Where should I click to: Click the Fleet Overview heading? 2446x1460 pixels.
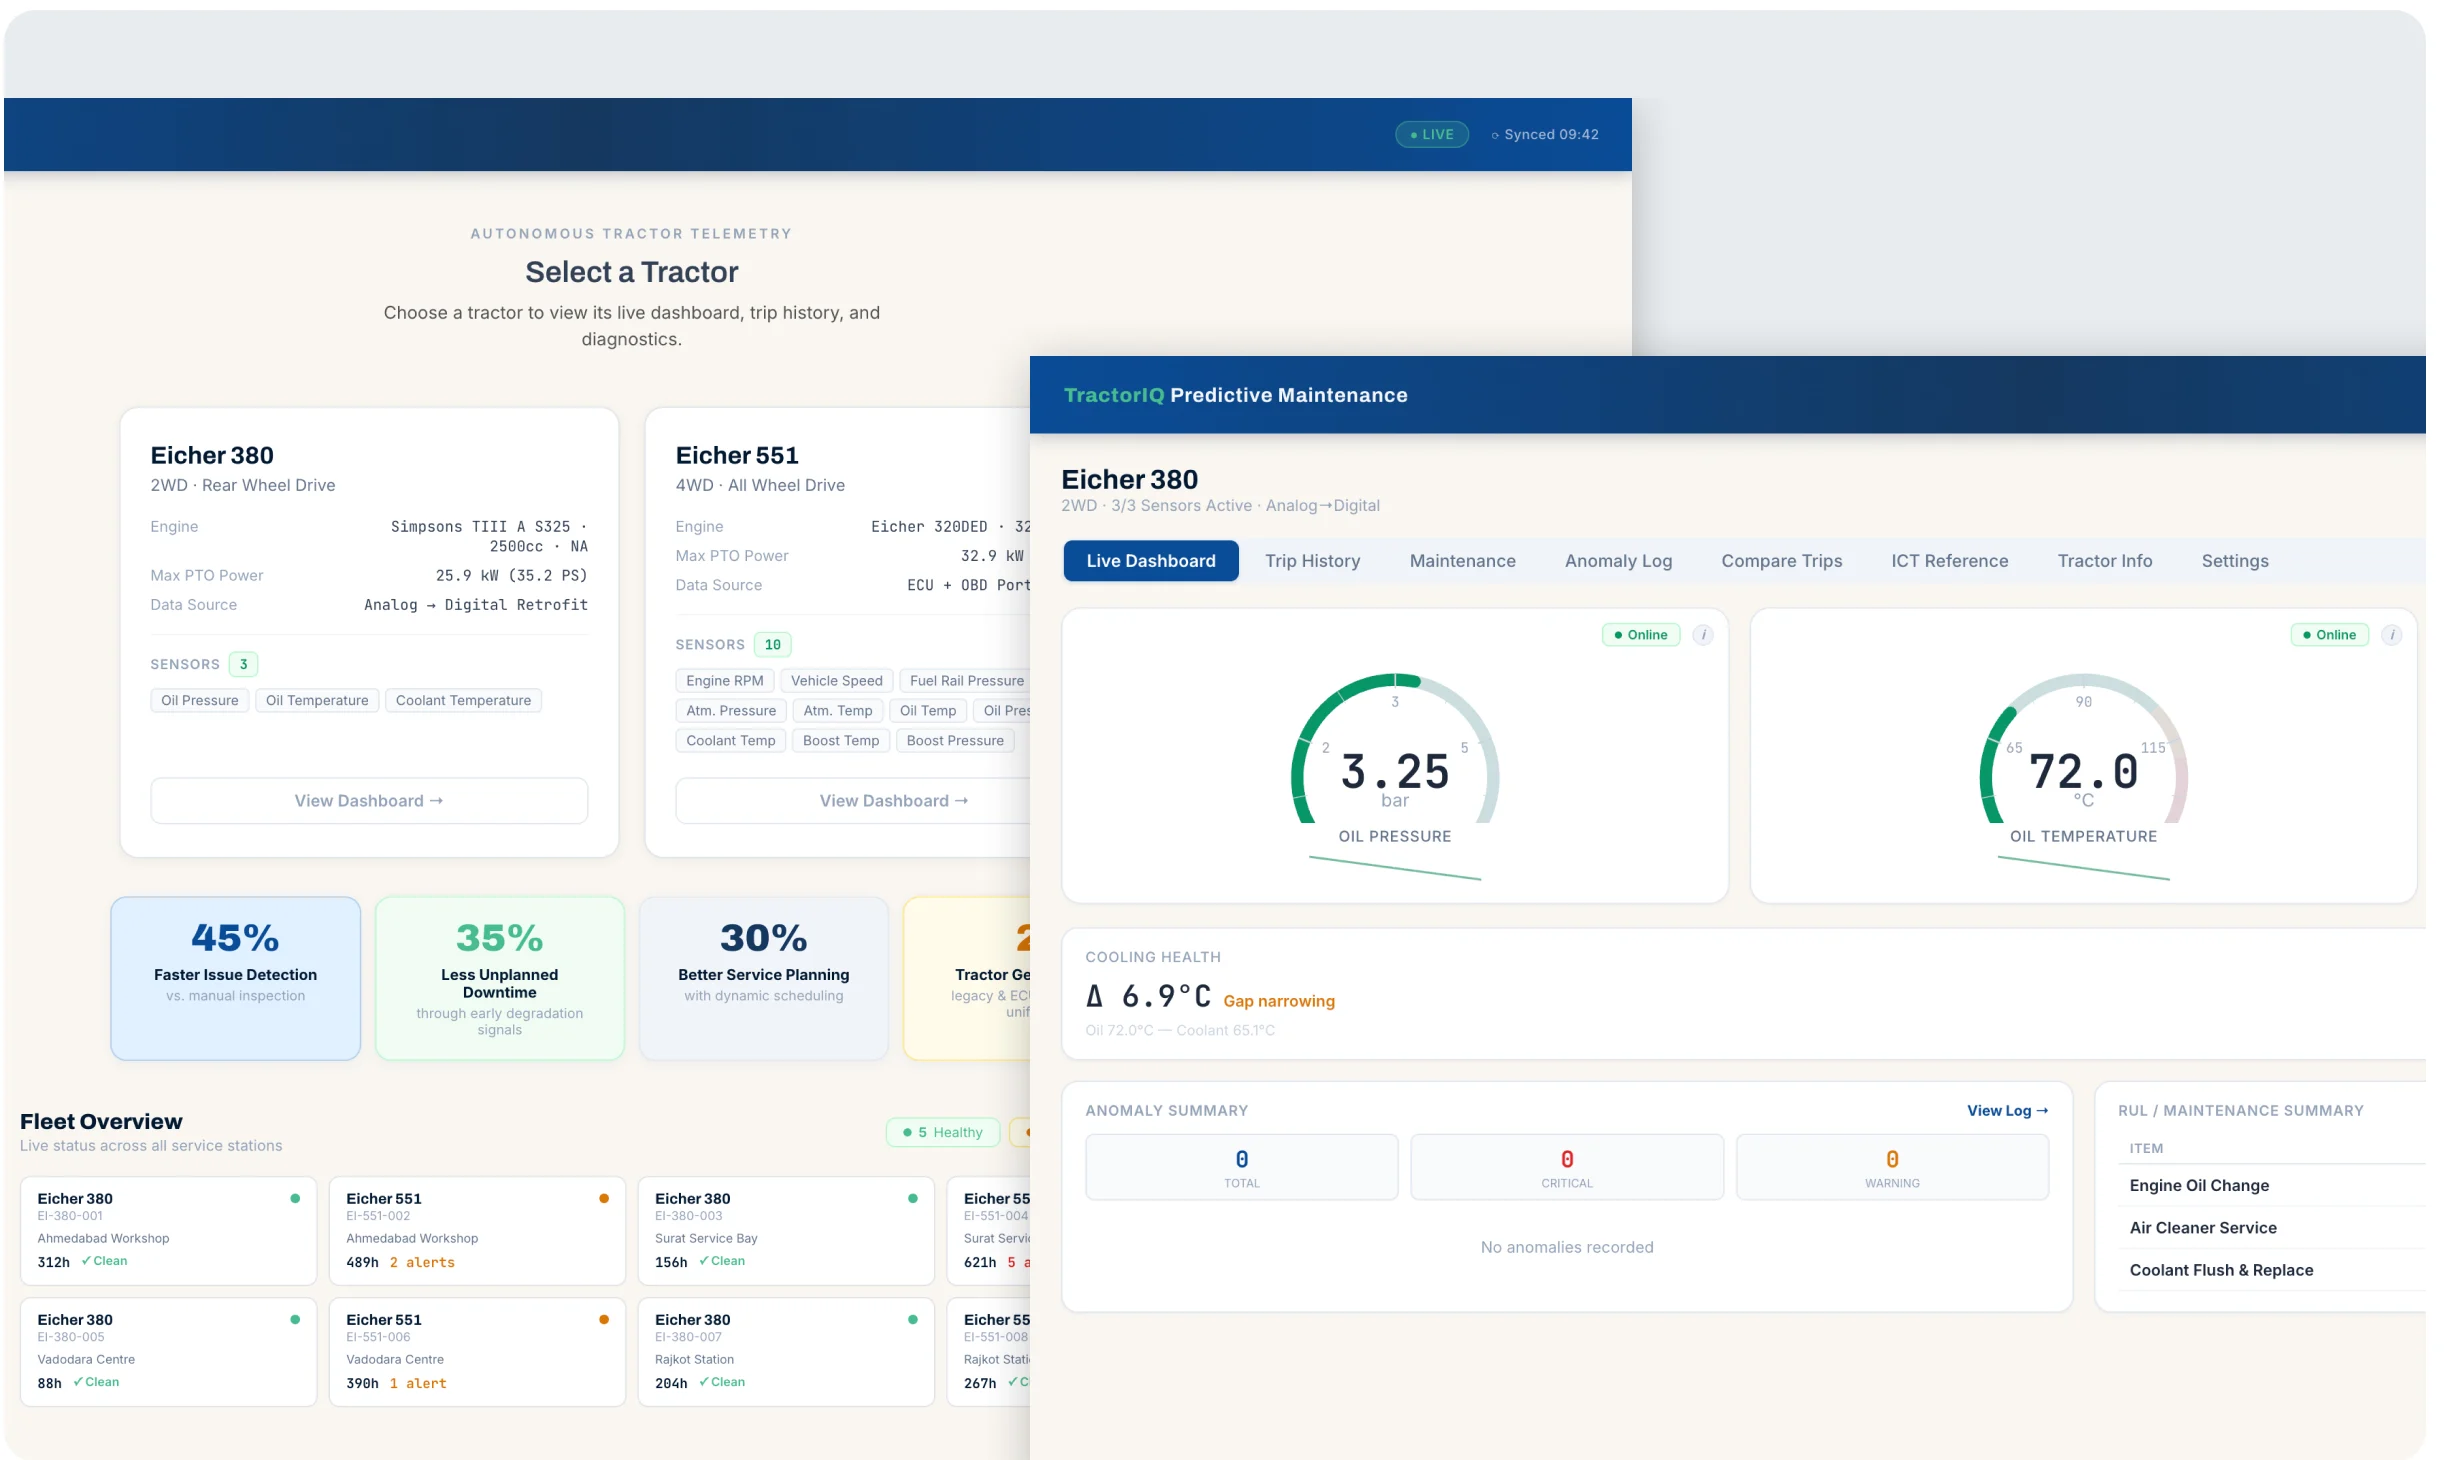[x=101, y=1122]
